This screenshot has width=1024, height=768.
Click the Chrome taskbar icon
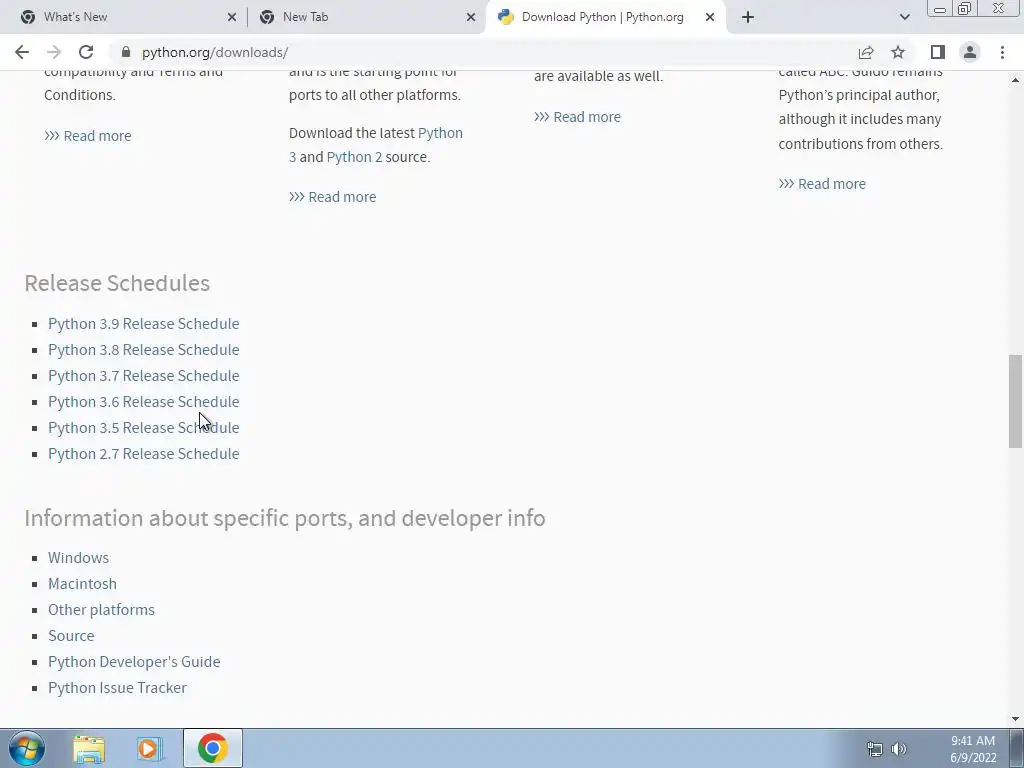coord(213,748)
